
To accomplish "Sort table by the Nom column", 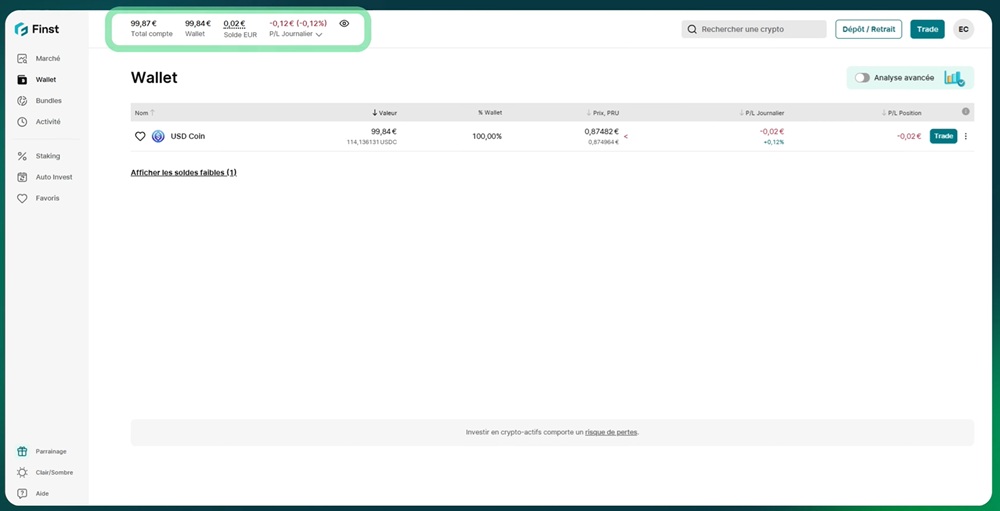I will click(x=144, y=113).
